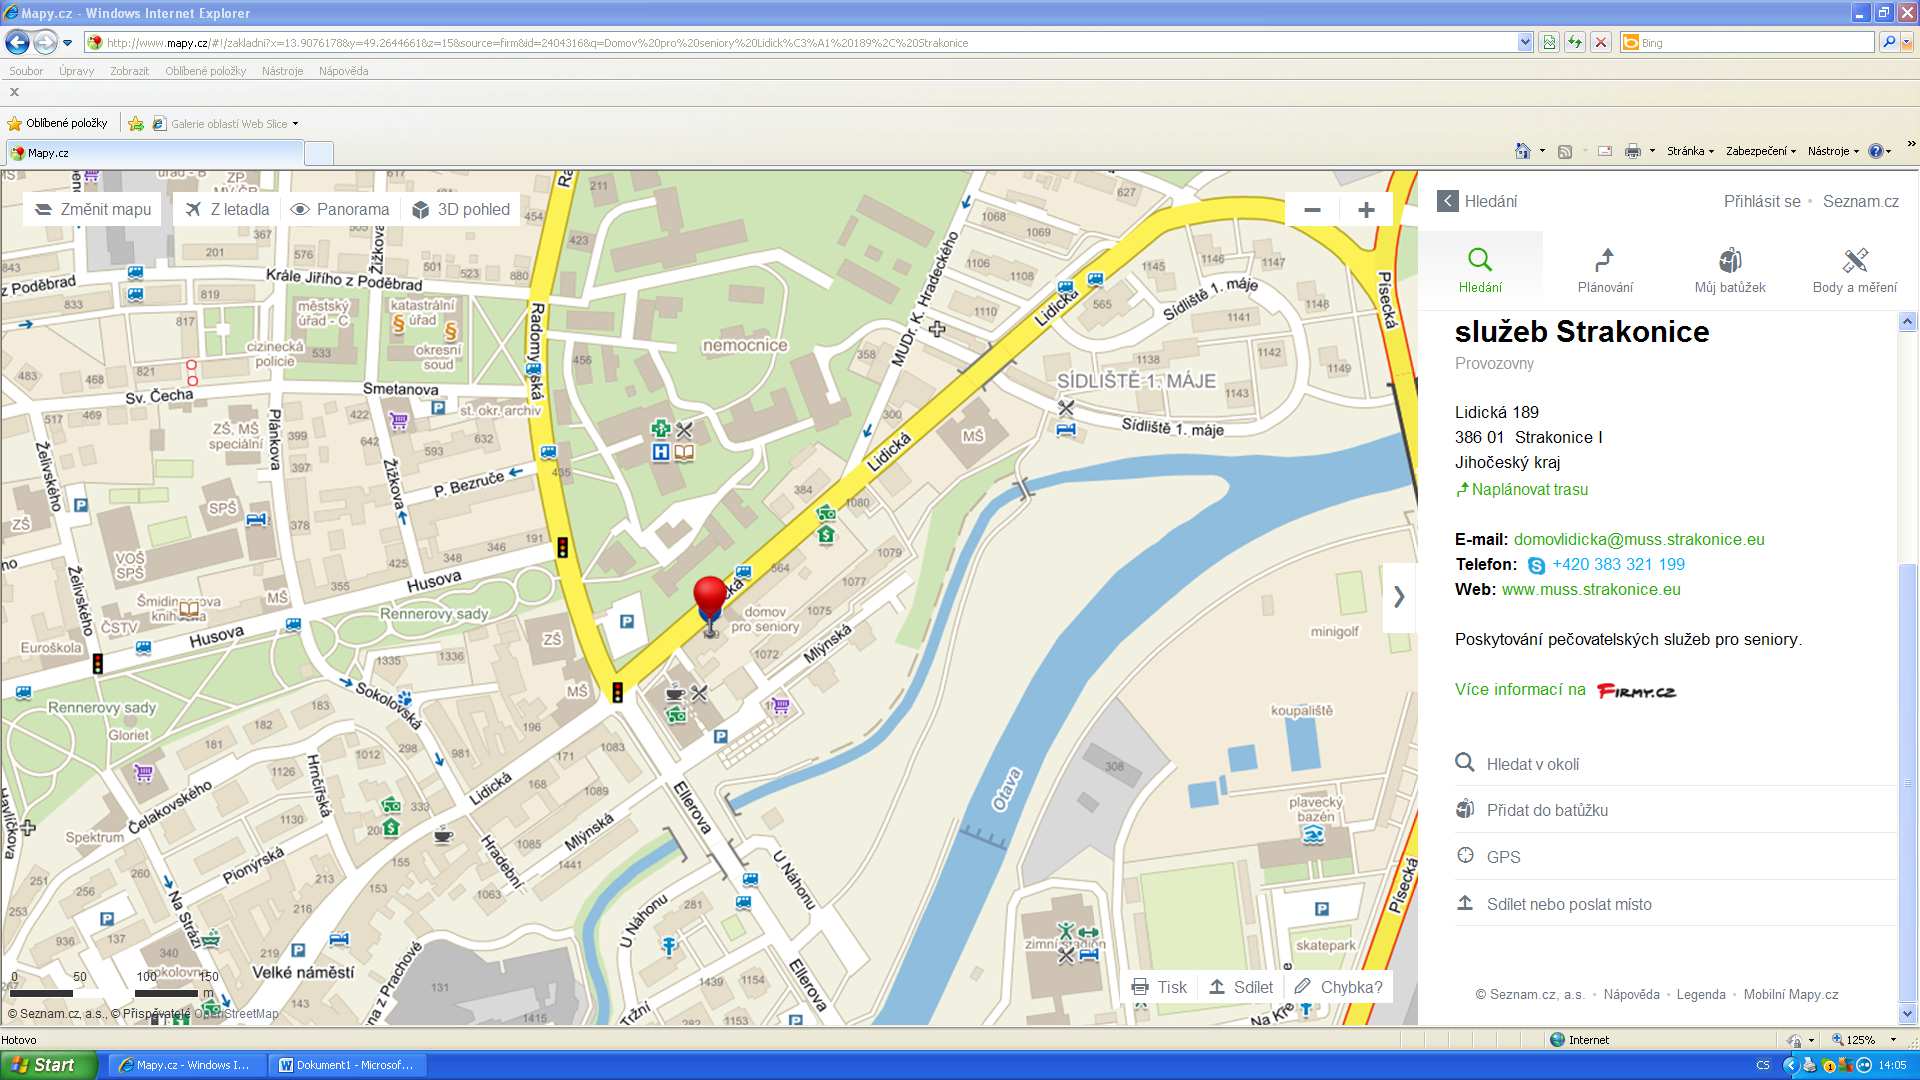Open the Zabezpečení dropdown menu
1920x1080 pixels.
1760,151
